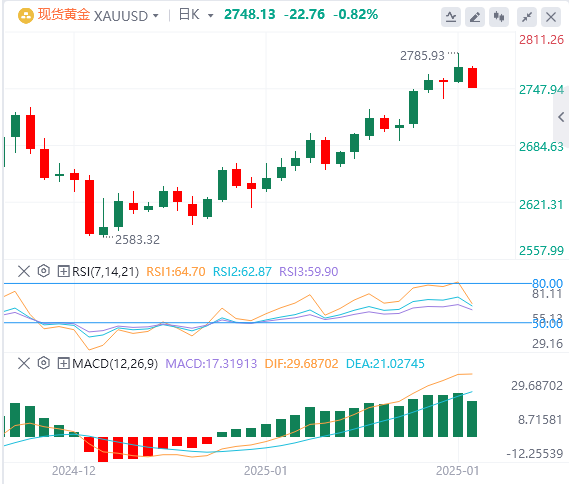Close the chart with top X icon

coord(551,17)
